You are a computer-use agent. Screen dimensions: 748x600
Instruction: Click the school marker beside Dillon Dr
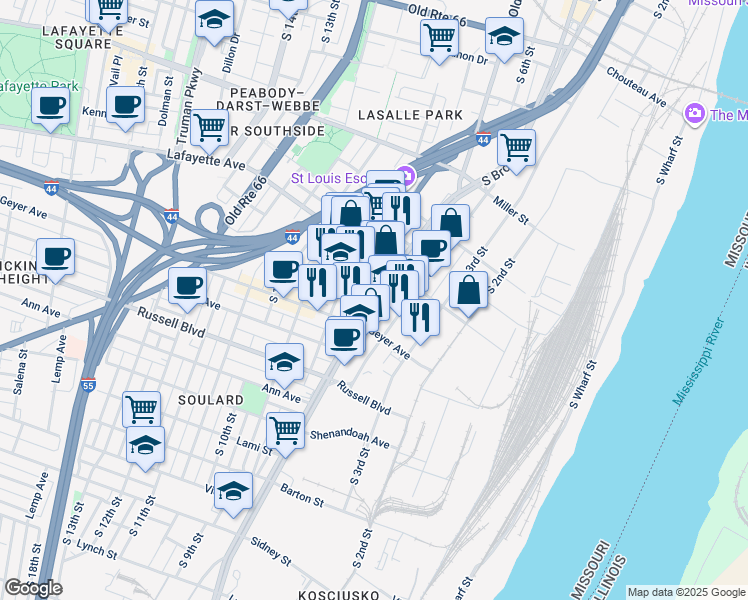pyautogui.click(x=214, y=20)
